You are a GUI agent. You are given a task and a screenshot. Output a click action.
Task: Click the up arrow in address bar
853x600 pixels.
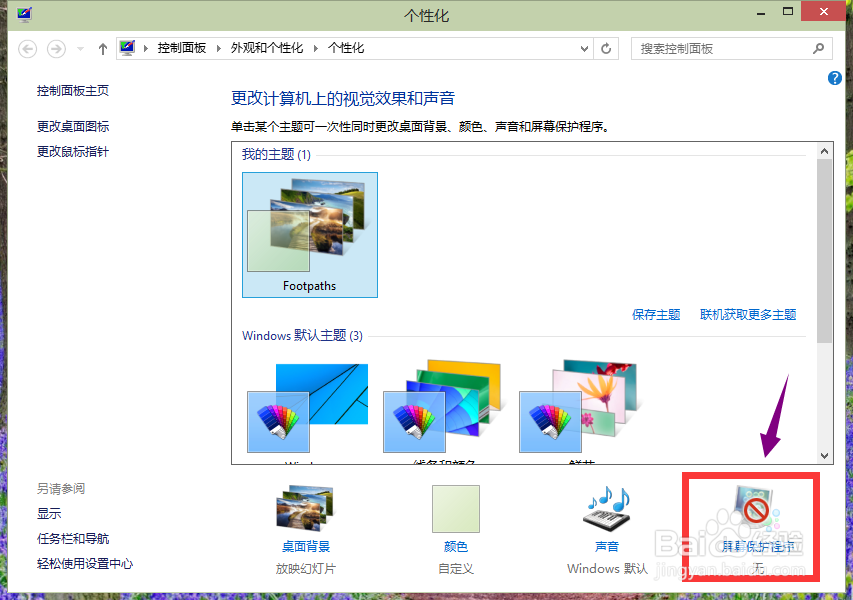102,48
